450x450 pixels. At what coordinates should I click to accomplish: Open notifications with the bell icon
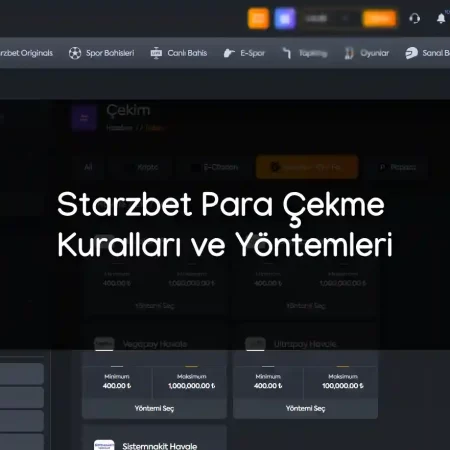click(x=441, y=18)
